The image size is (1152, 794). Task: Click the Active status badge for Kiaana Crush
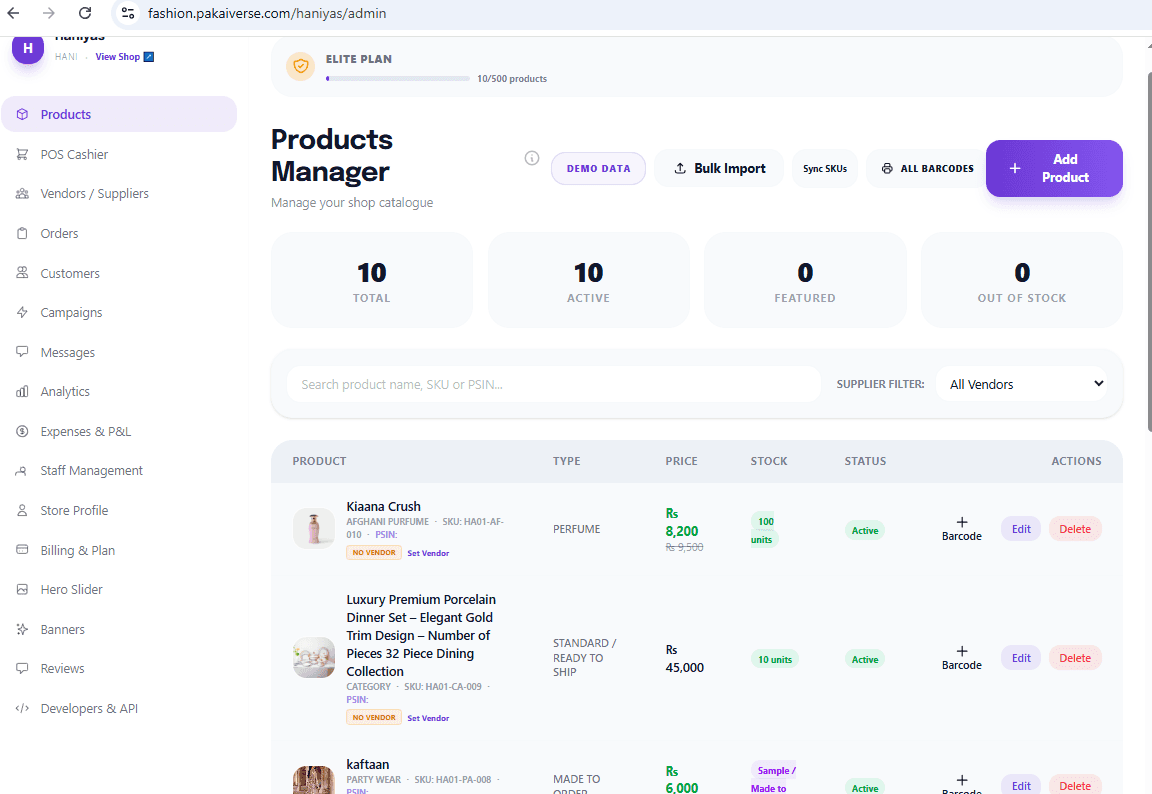pos(865,530)
